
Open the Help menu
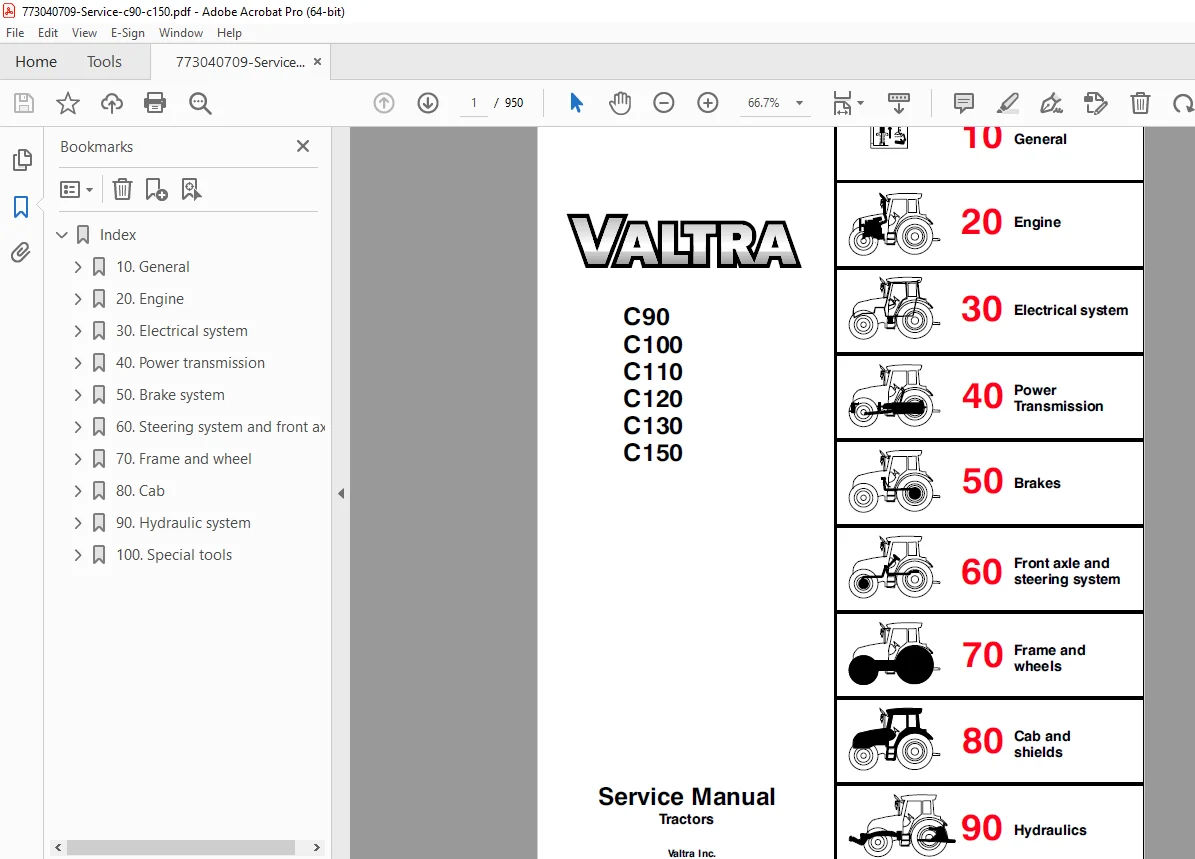tap(229, 33)
